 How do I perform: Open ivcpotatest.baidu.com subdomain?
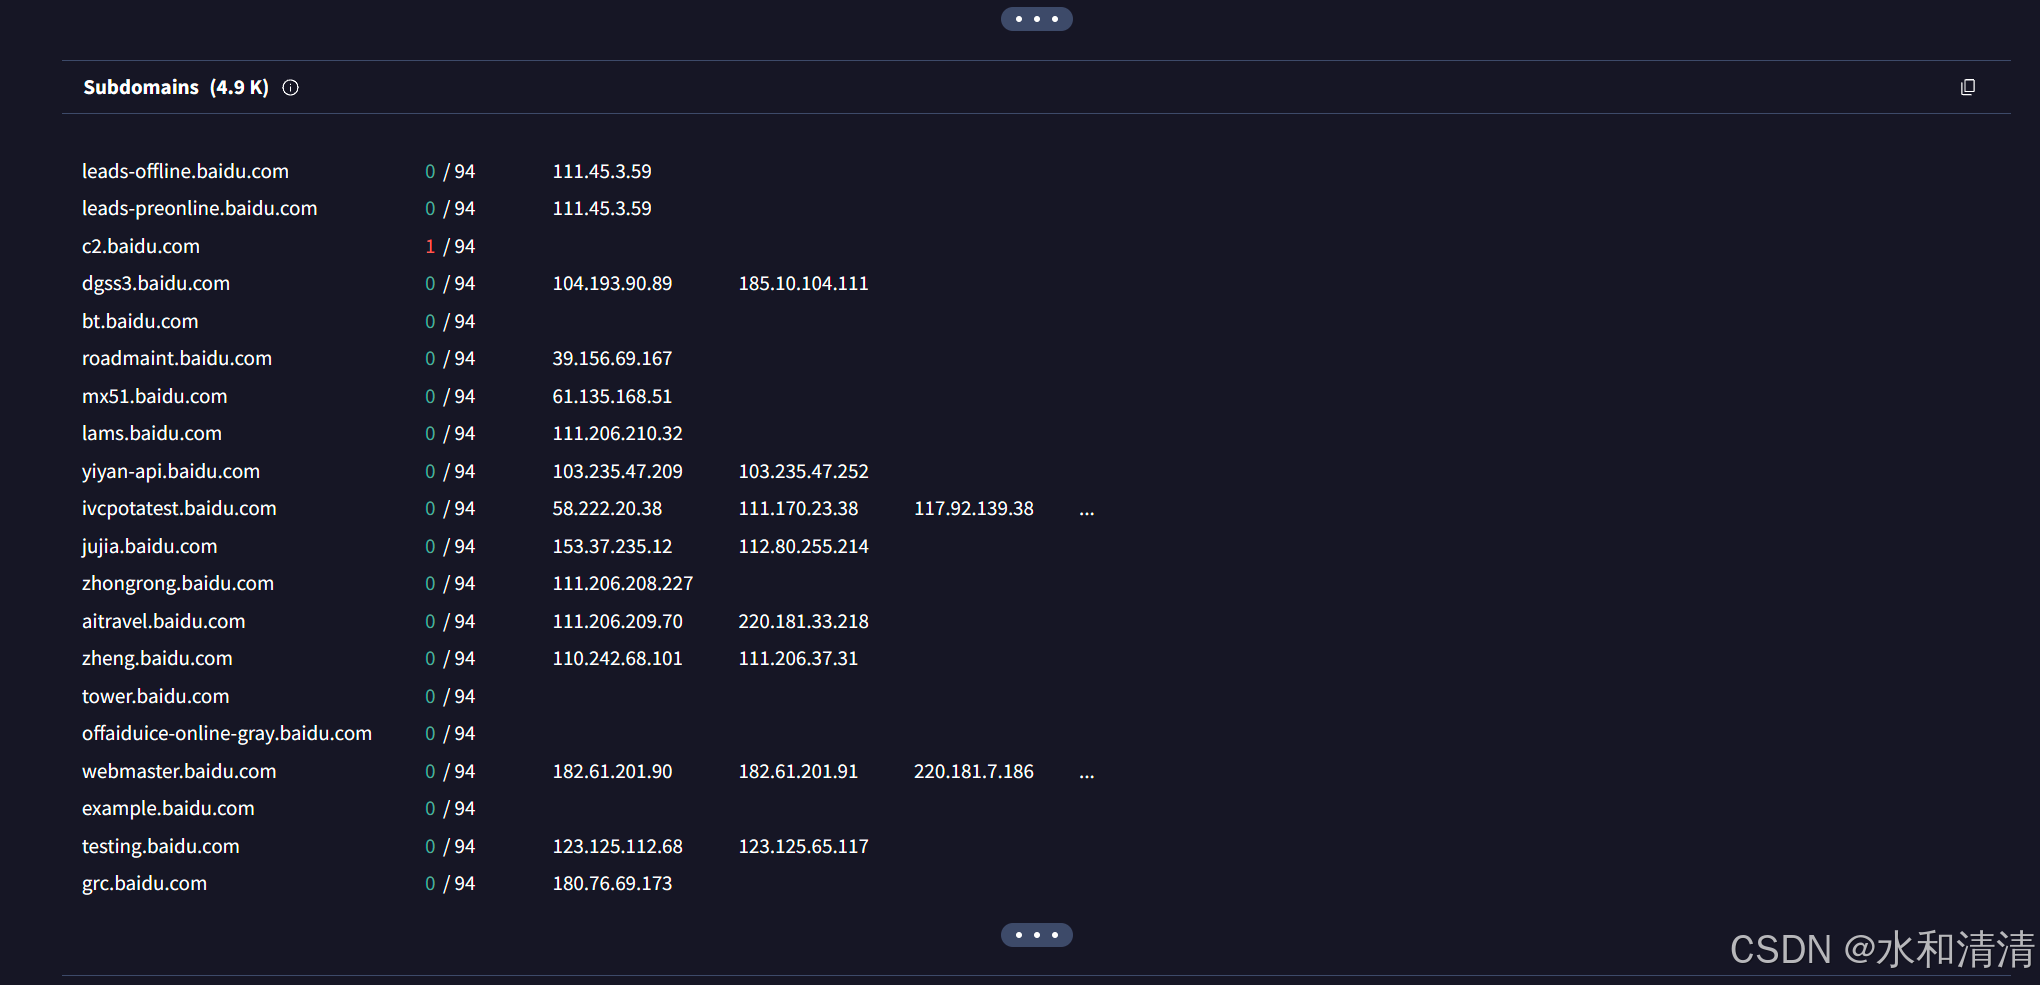(179, 508)
